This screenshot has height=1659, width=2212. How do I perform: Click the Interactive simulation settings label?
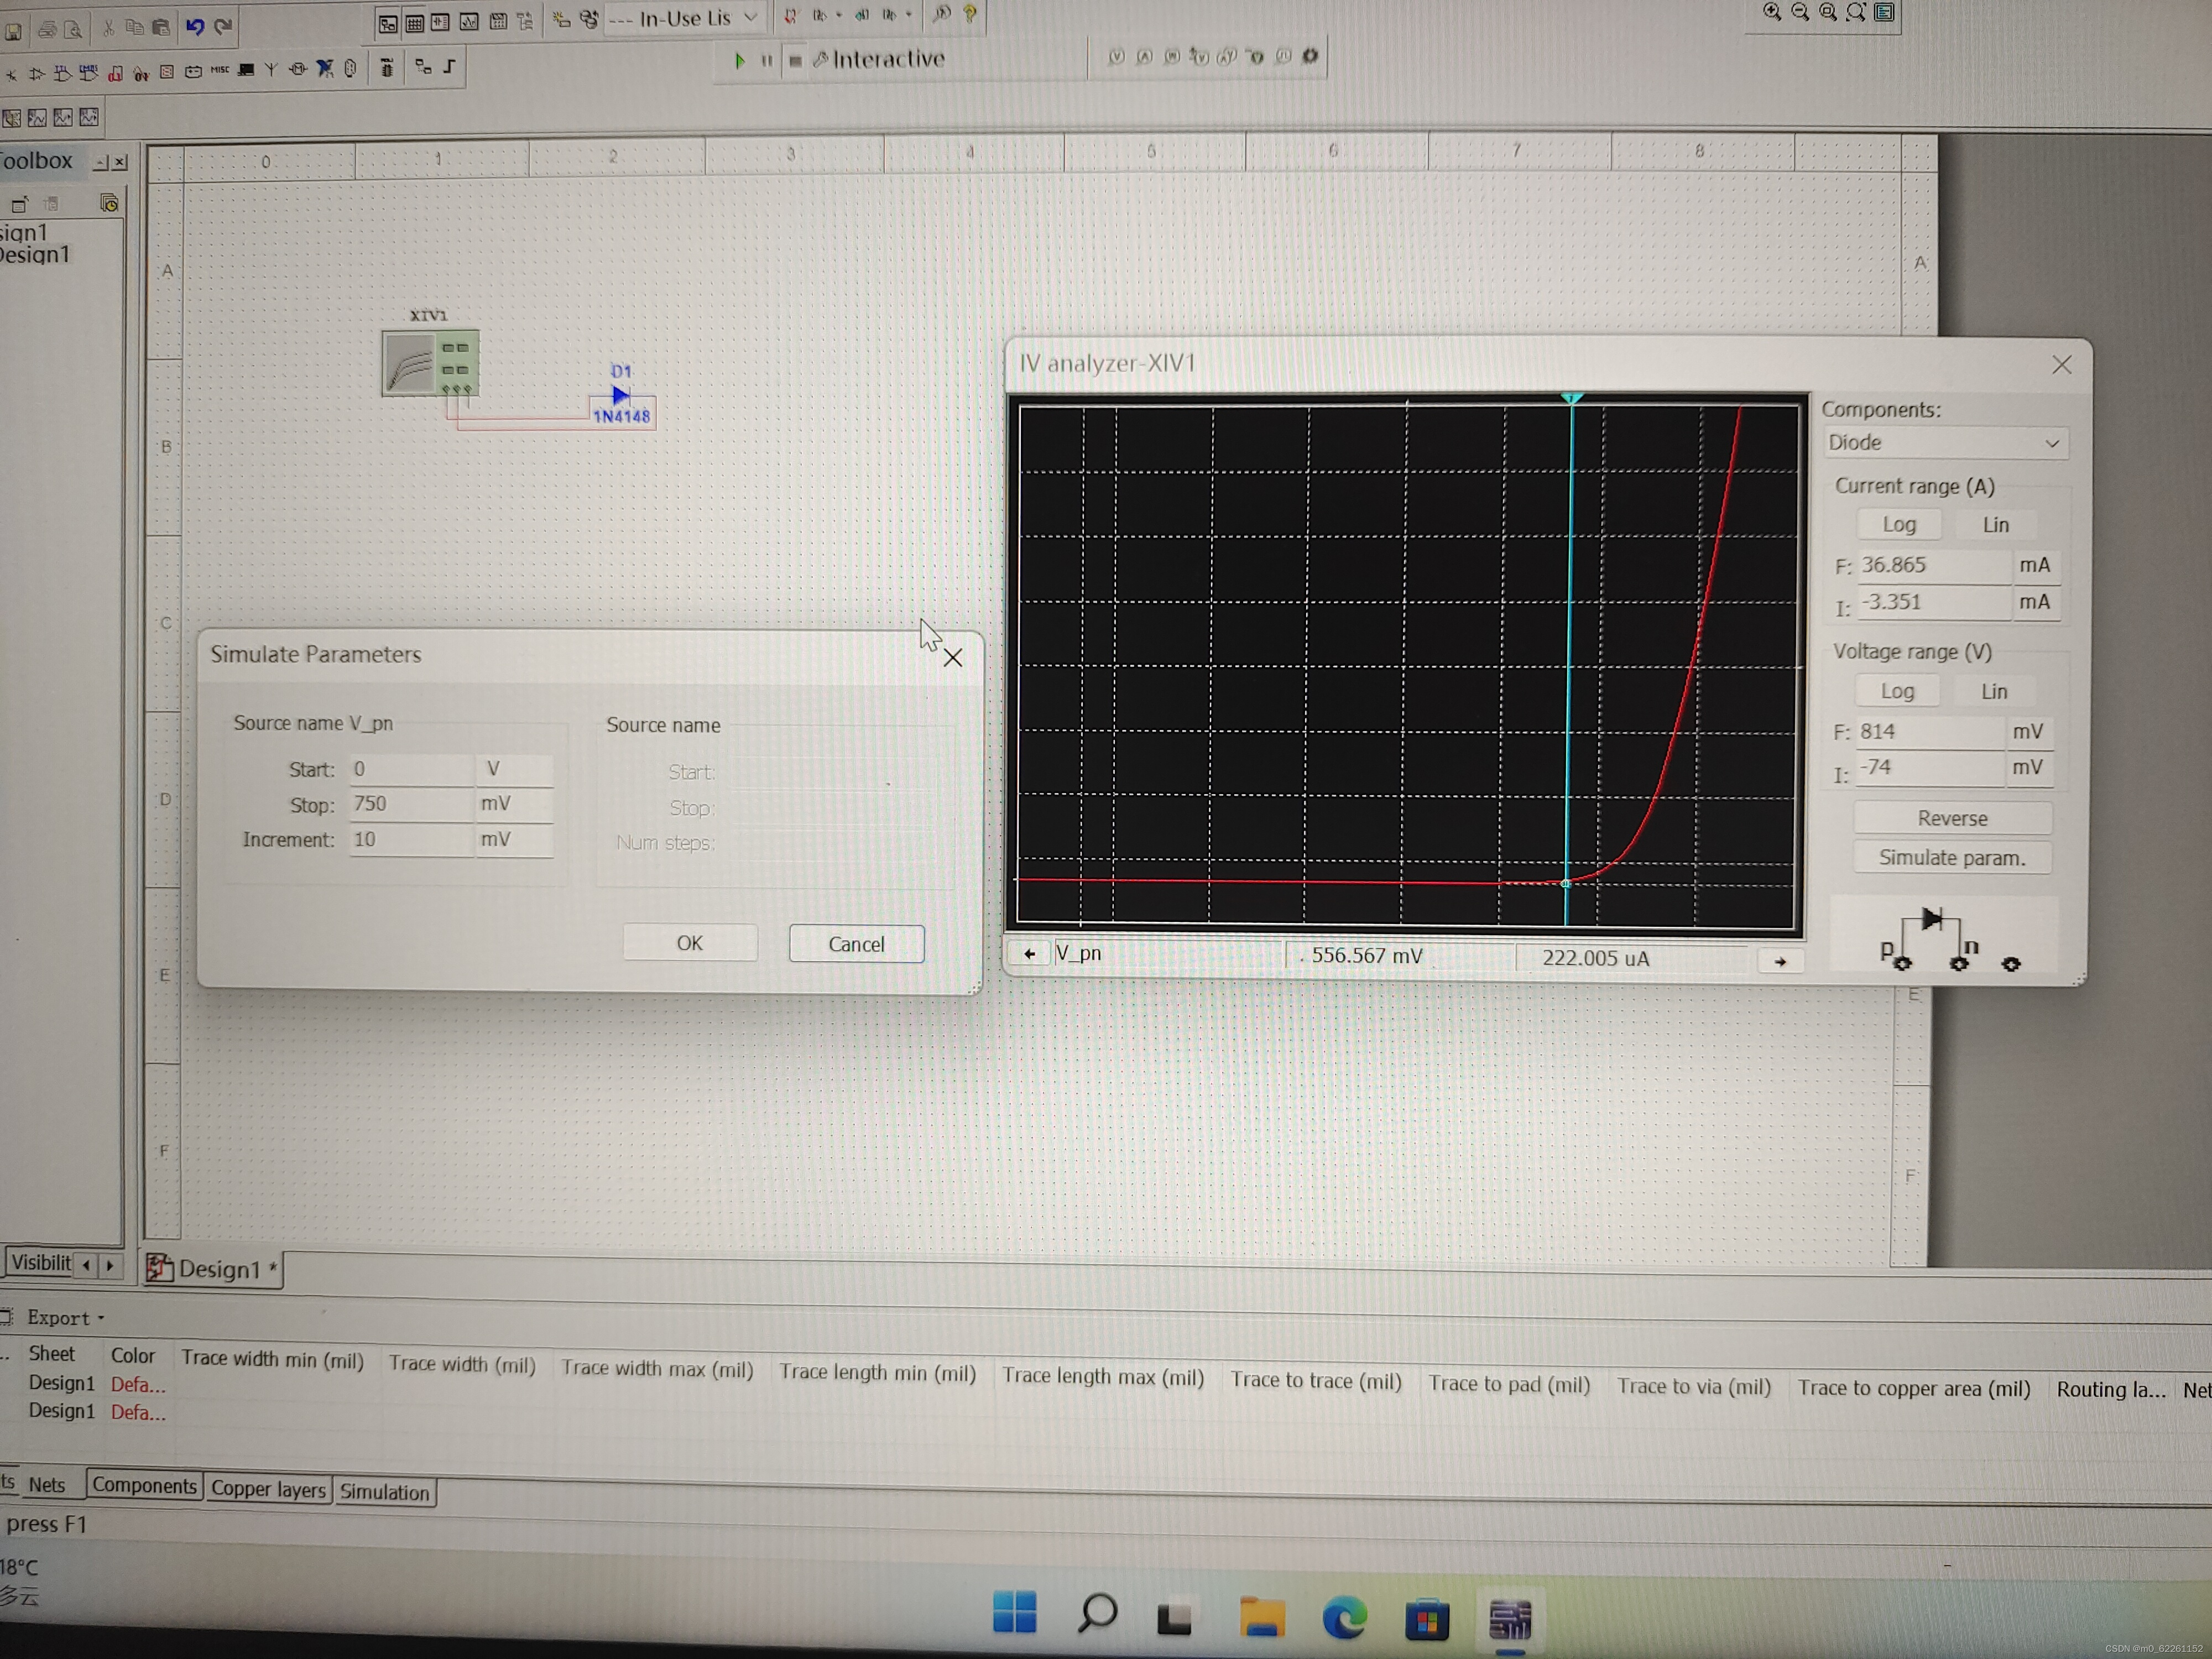coord(879,60)
